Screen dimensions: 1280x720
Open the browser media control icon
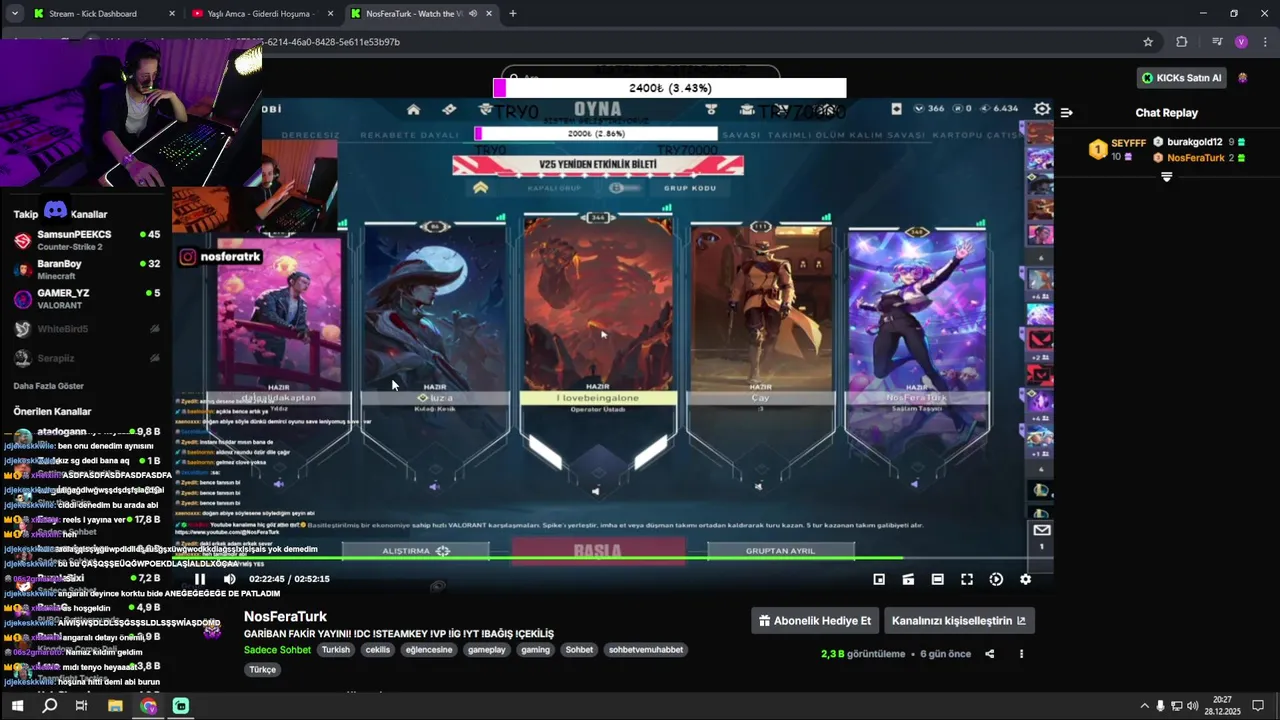[1216, 42]
